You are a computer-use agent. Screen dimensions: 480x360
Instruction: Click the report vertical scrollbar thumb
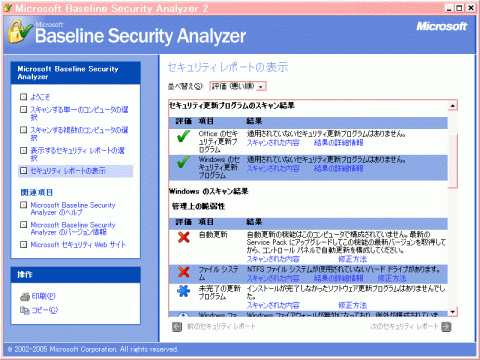[452, 161]
